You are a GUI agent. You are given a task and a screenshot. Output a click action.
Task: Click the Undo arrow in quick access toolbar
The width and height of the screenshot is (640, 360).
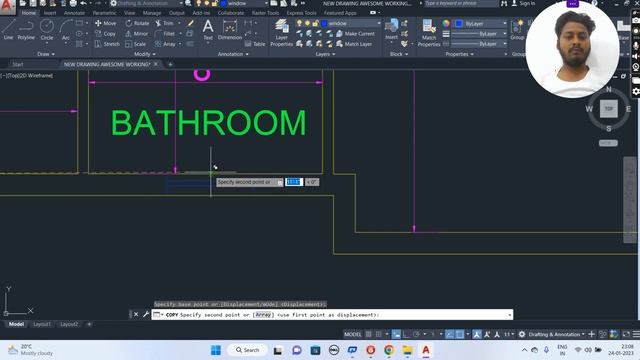tap(84, 3)
